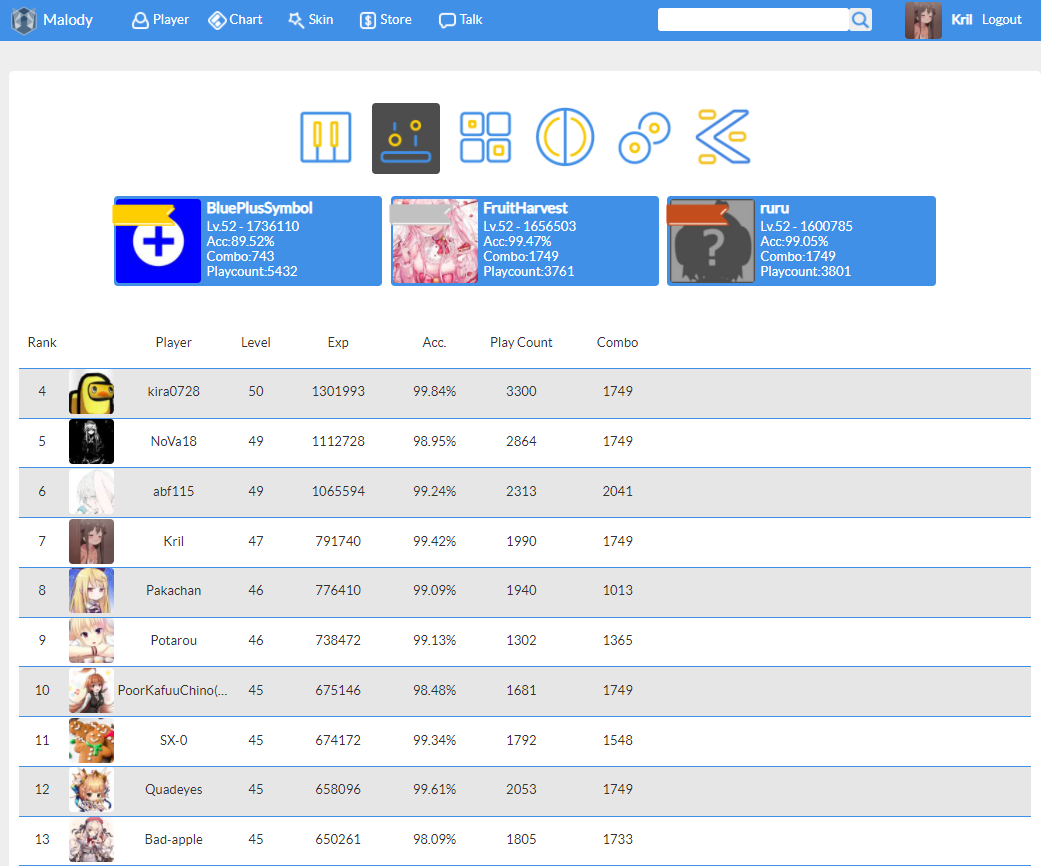
Task: Click Potarou's avatar
Action: pos(92,640)
